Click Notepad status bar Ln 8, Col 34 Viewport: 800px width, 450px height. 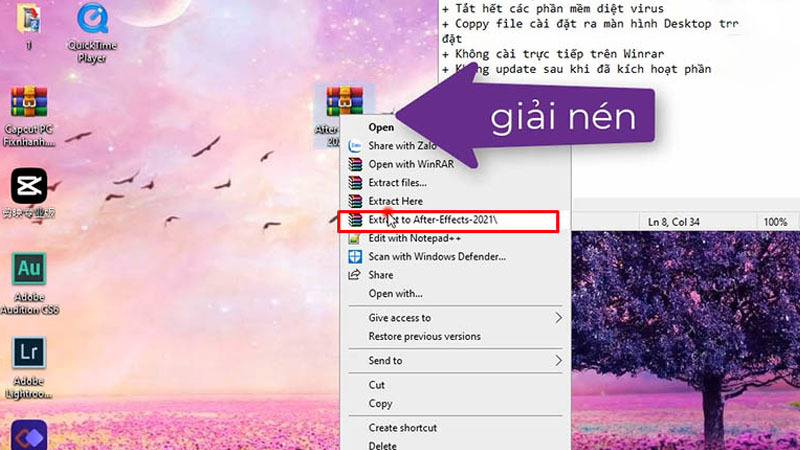(673, 222)
